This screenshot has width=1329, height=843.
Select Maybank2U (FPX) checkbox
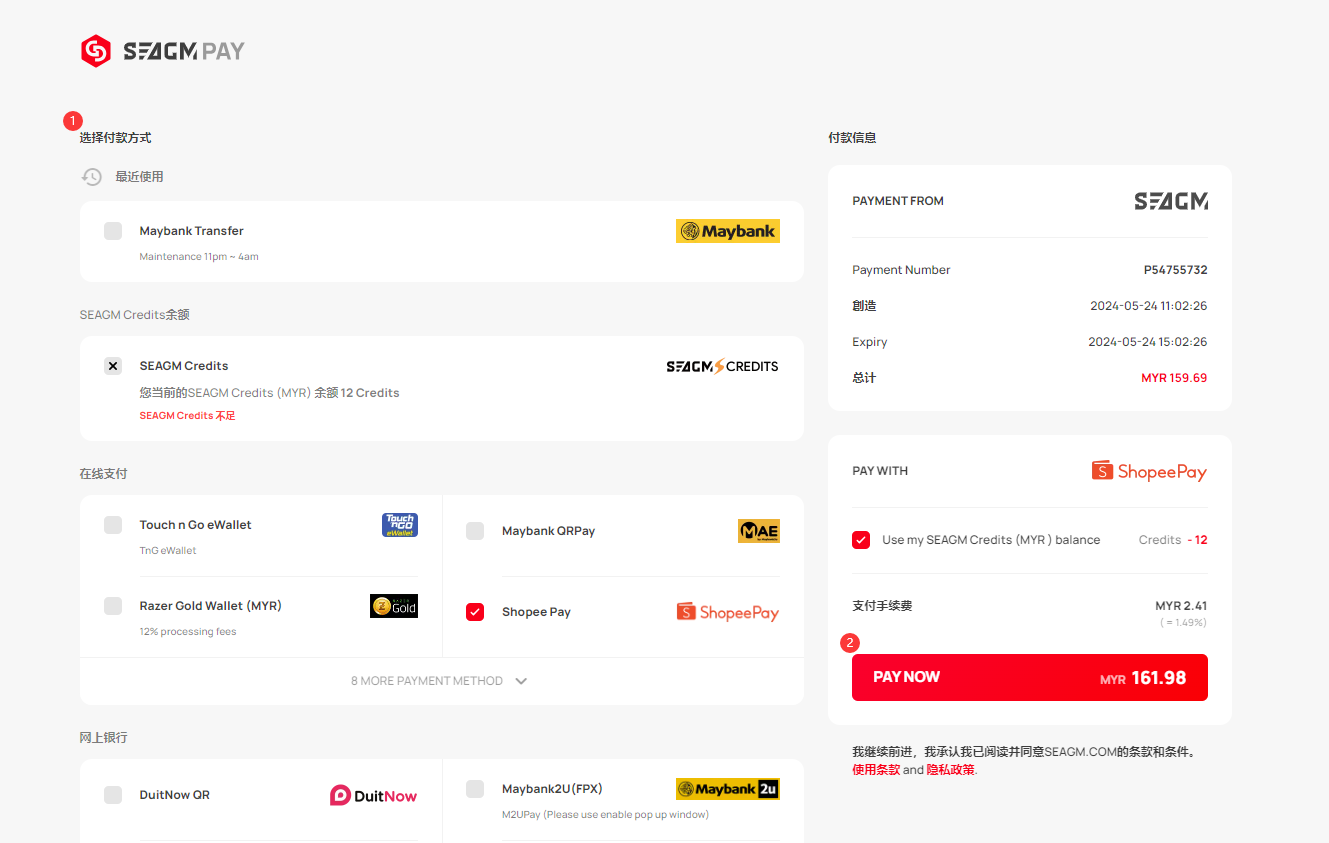475,789
